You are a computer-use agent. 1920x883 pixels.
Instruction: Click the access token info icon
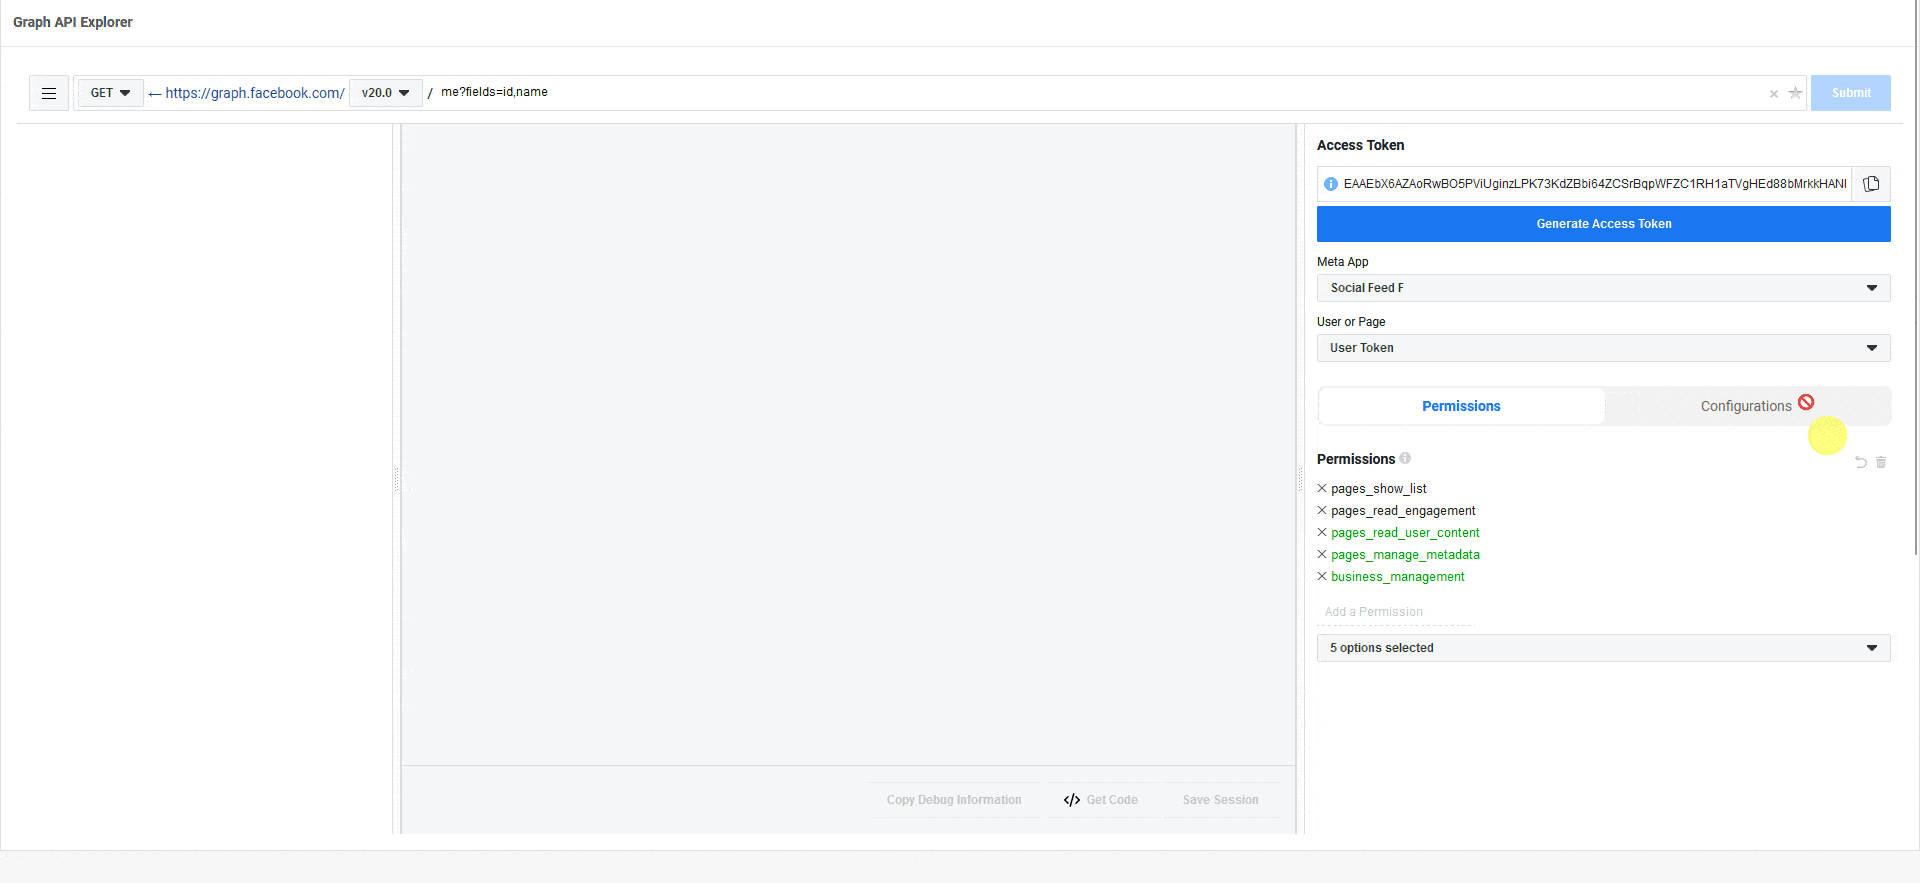tap(1331, 184)
